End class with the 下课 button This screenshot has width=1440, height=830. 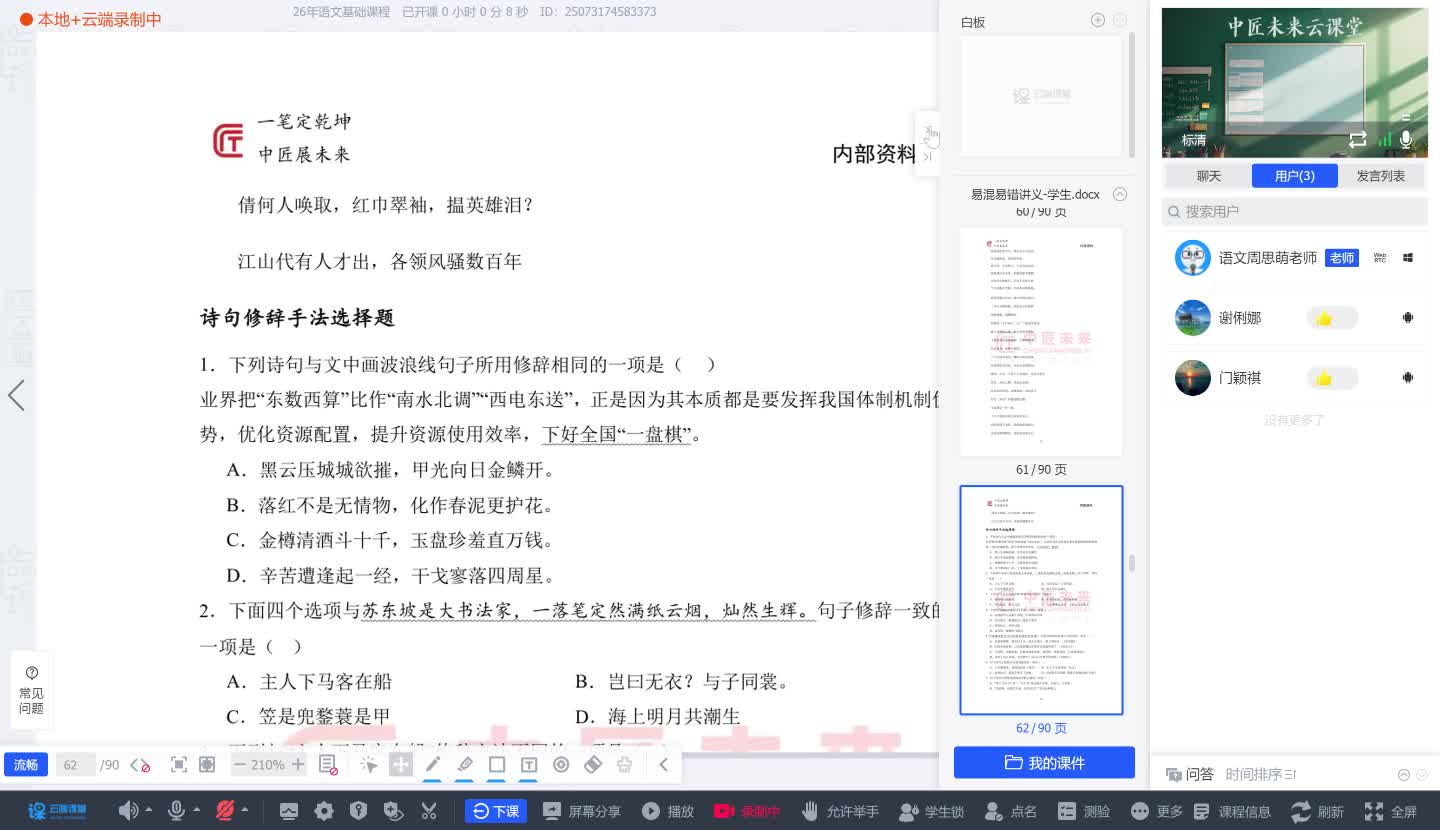tap(496, 811)
